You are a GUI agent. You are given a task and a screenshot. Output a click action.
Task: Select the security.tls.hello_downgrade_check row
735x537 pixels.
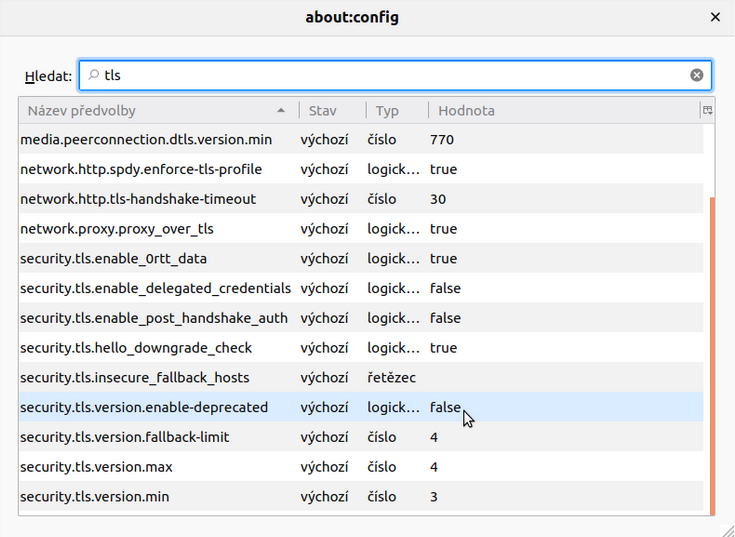tap(136, 348)
